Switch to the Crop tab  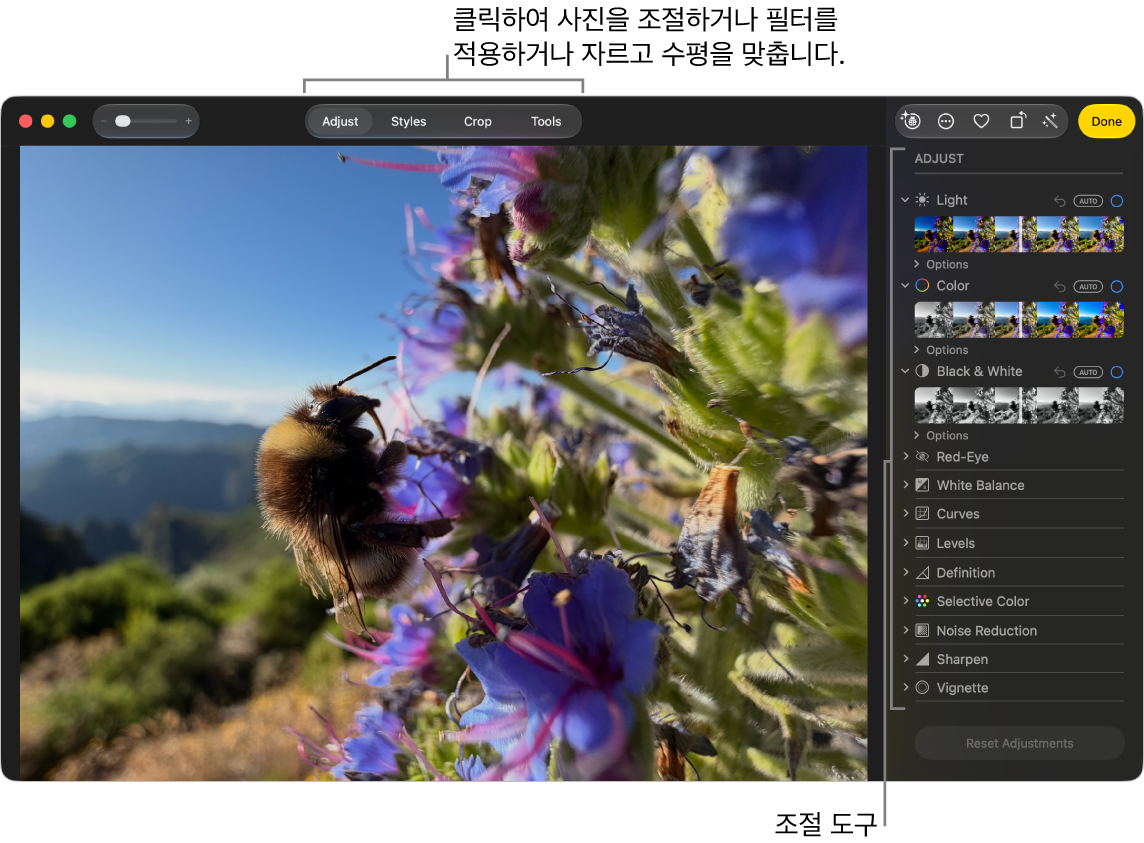(x=478, y=121)
